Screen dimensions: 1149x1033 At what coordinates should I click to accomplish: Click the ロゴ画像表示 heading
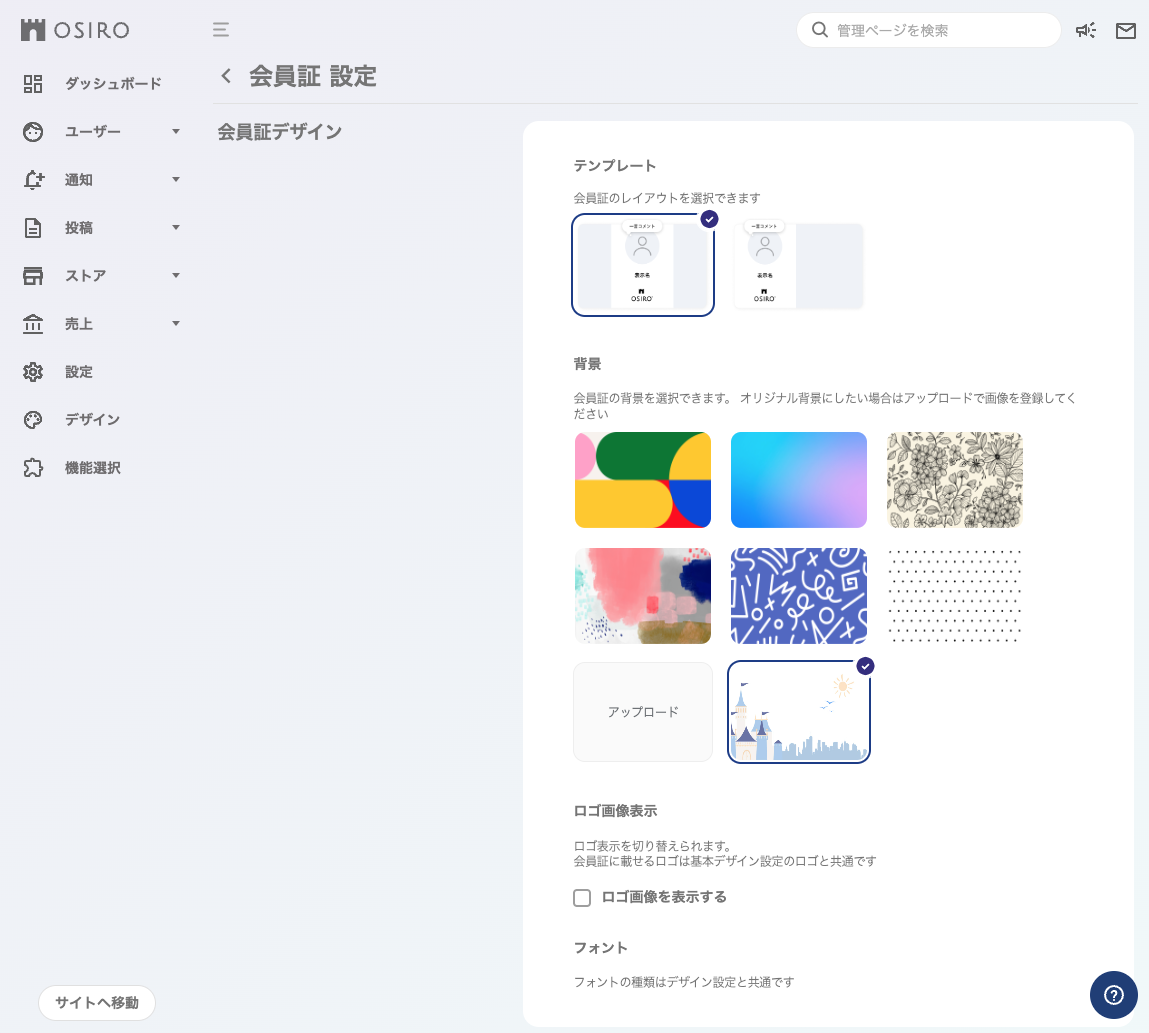point(615,811)
